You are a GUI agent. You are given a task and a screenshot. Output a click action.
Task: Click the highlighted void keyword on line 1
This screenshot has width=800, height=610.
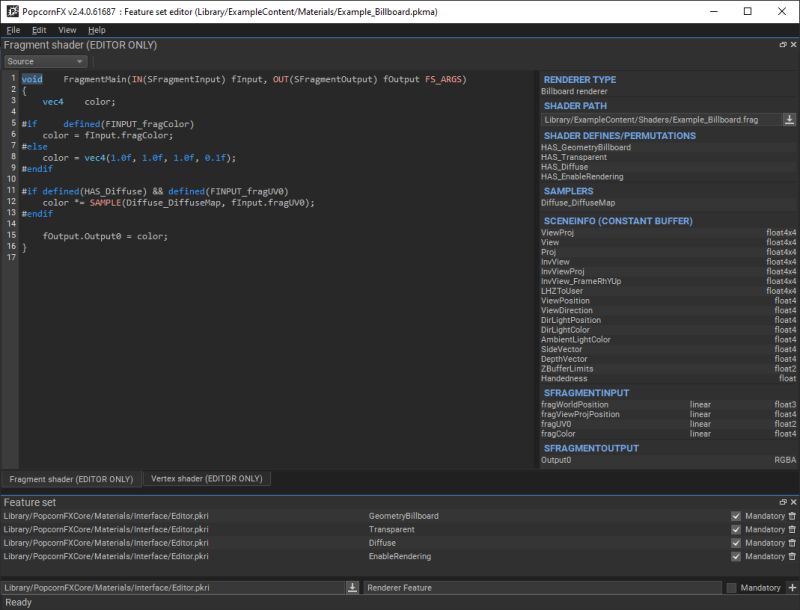click(x=32, y=79)
